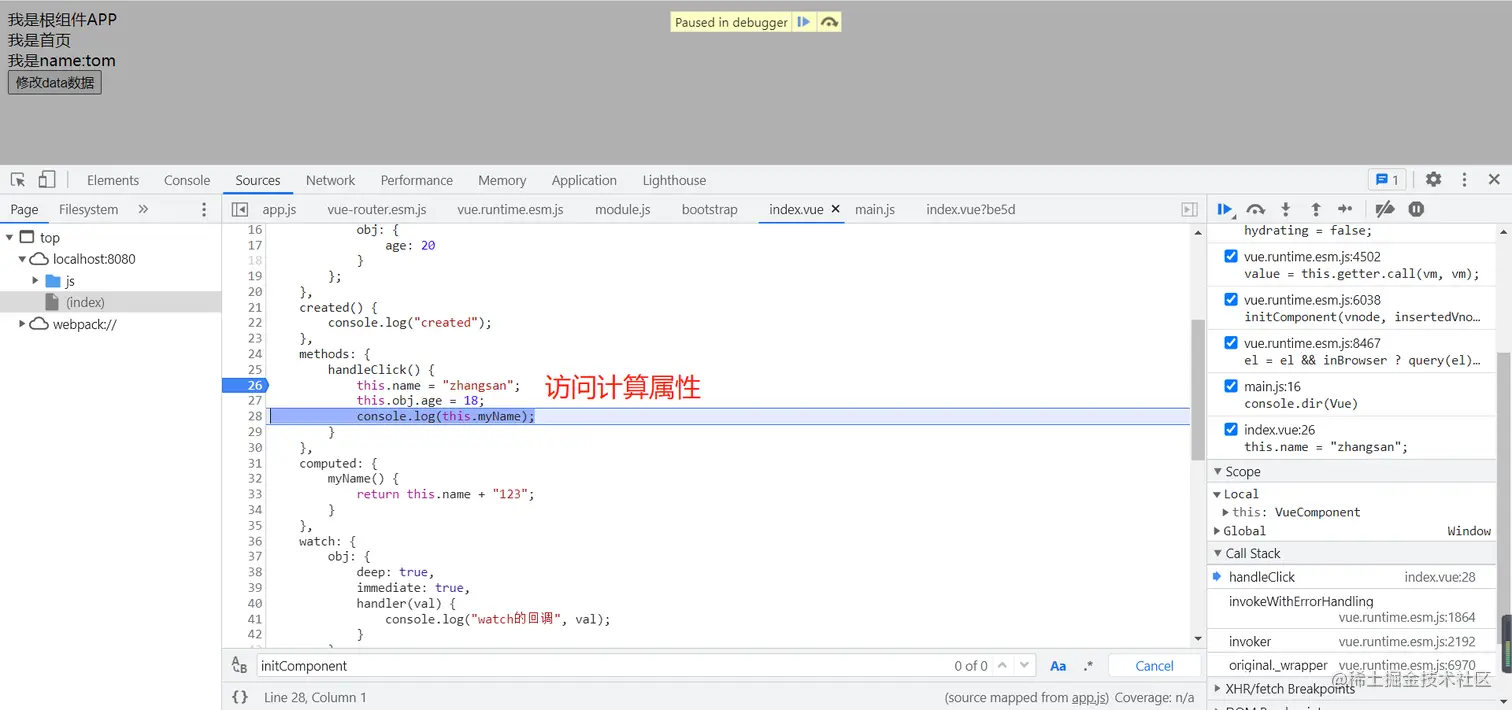This screenshot has width=1512, height=710.
Task: Click the Step over next function call icon
Action: [x=1255, y=209]
